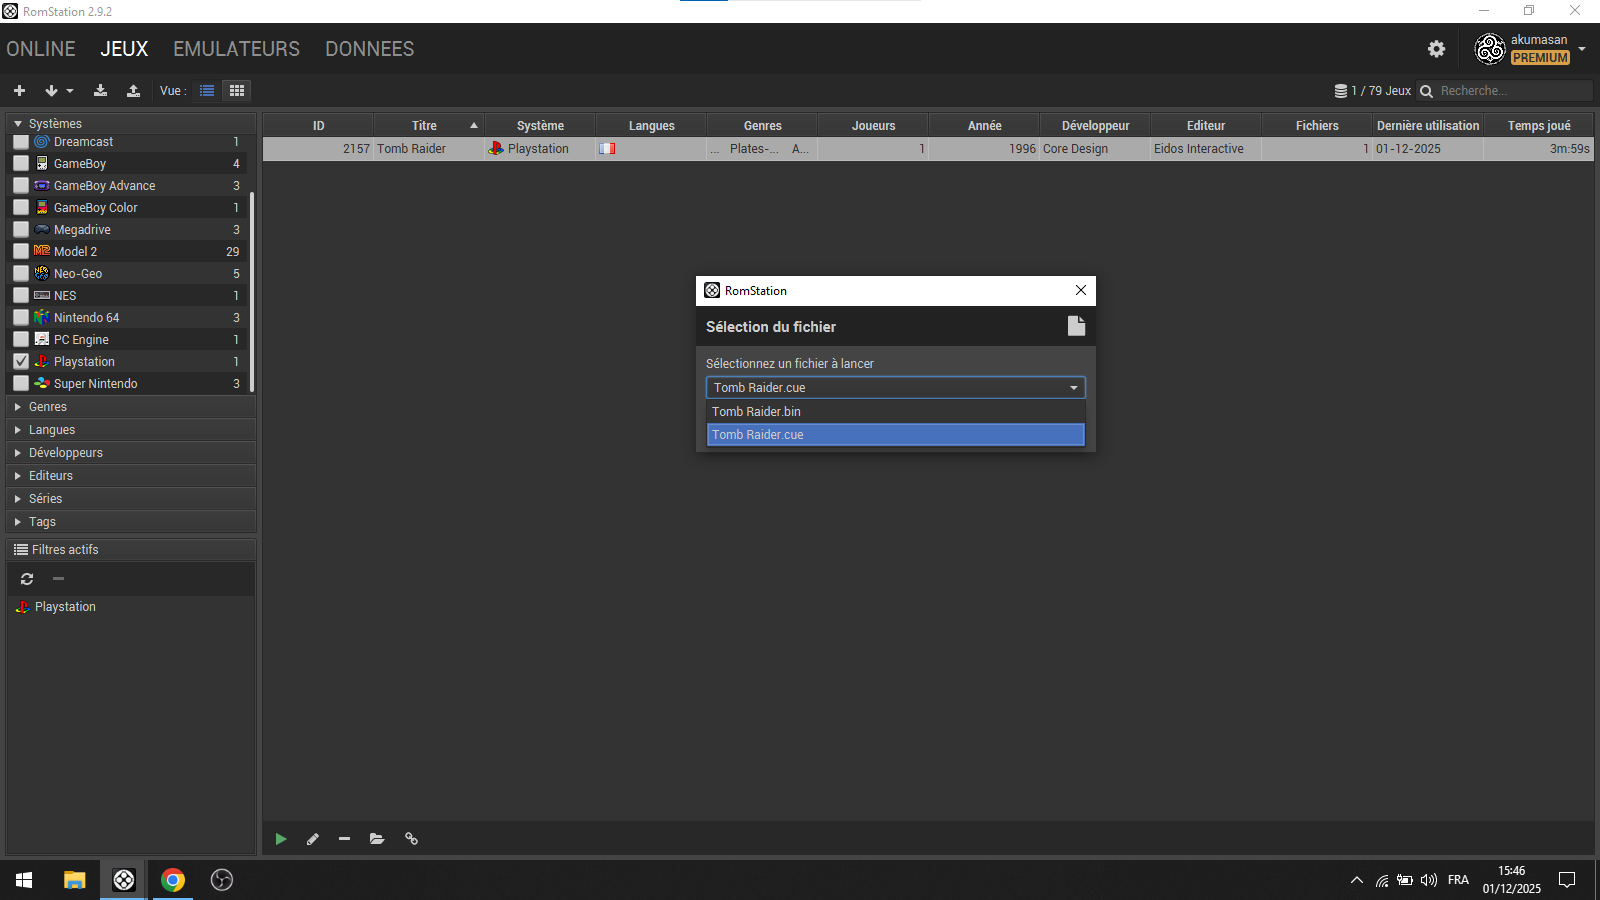1600x900 pixels.
Task: Open the file selection combo box
Action: (x=895, y=388)
